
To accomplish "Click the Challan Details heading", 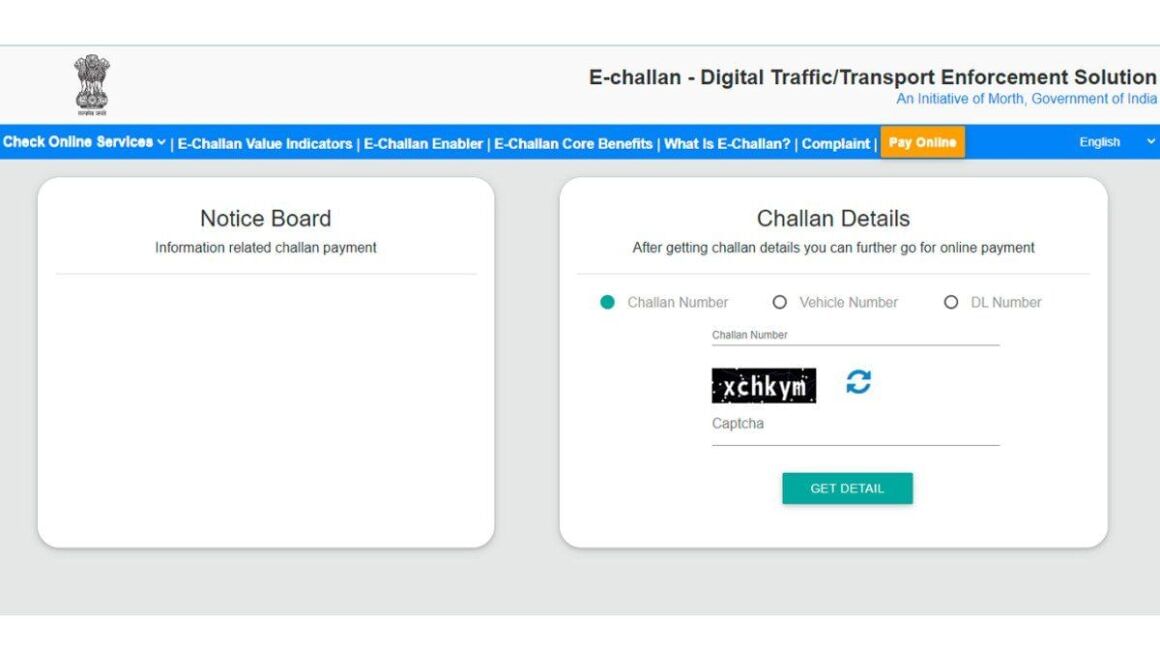I will pyautogui.click(x=833, y=218).
